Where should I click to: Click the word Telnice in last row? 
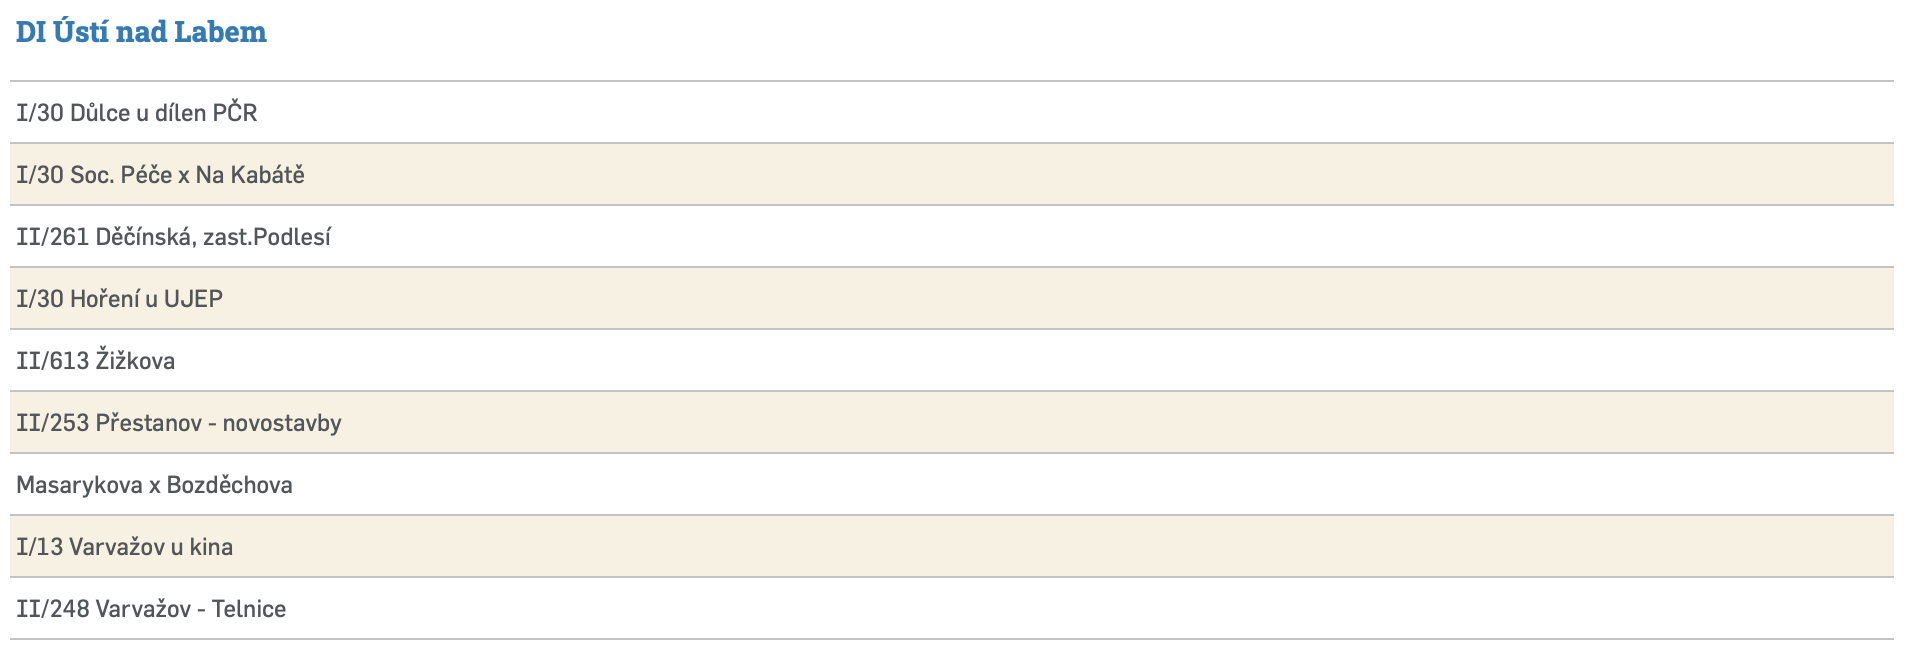(x=248, y=609)
